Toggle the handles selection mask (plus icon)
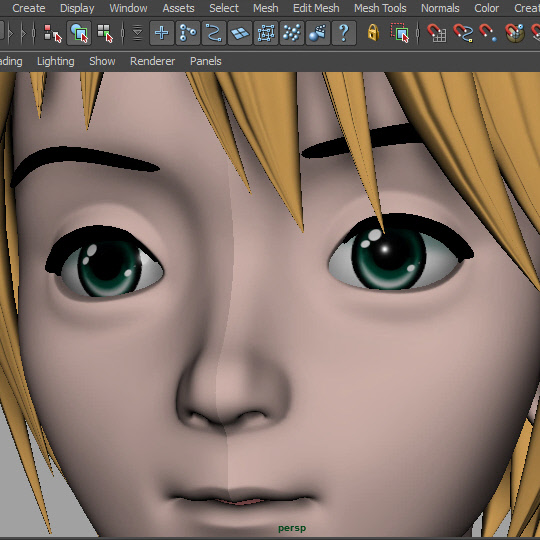 point(162,33)
